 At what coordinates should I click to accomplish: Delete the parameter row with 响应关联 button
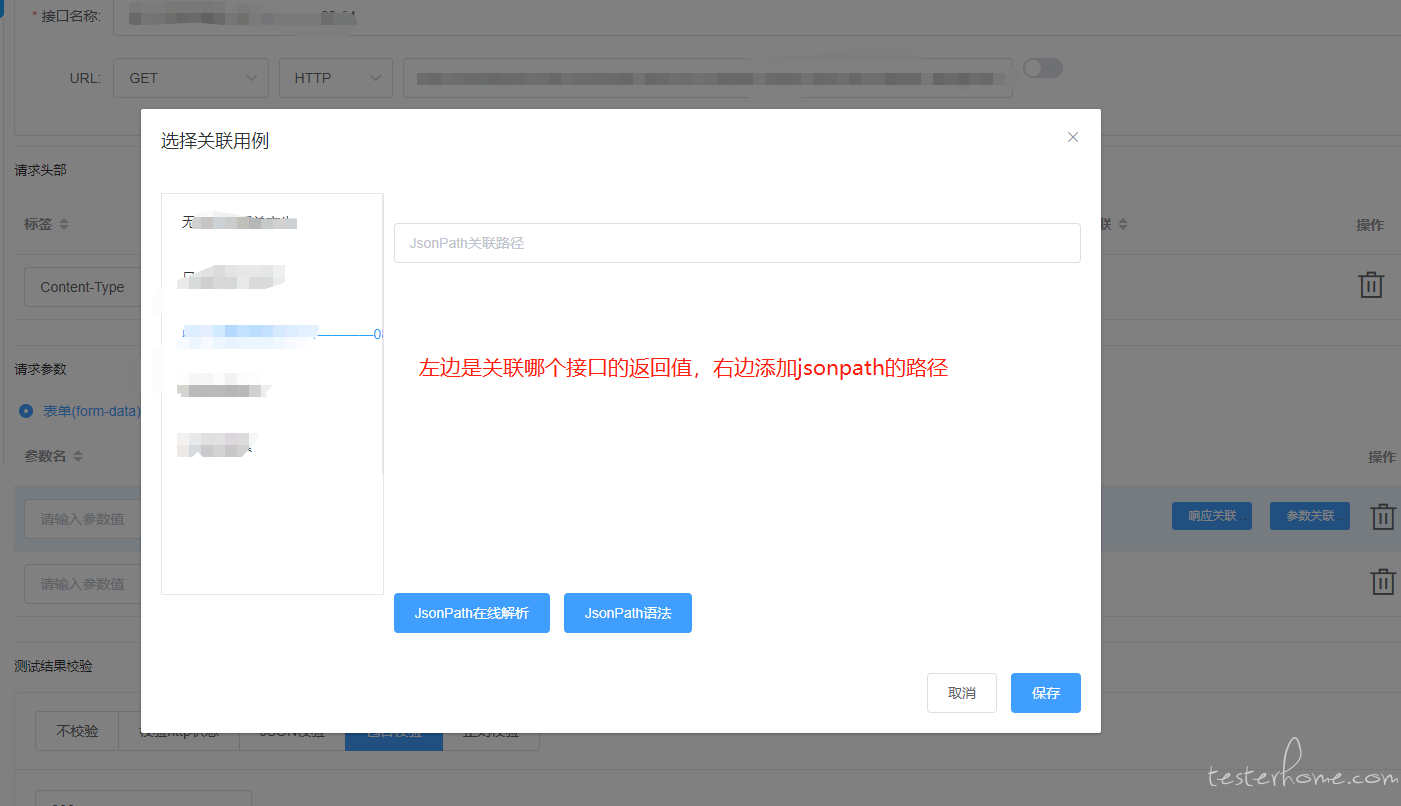(x=1383, y=517)
